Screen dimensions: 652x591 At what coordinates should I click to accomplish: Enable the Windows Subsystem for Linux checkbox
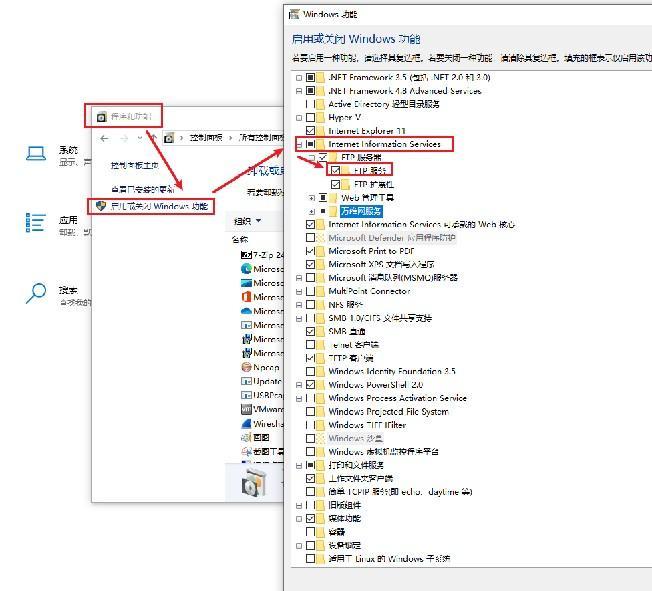310,559
